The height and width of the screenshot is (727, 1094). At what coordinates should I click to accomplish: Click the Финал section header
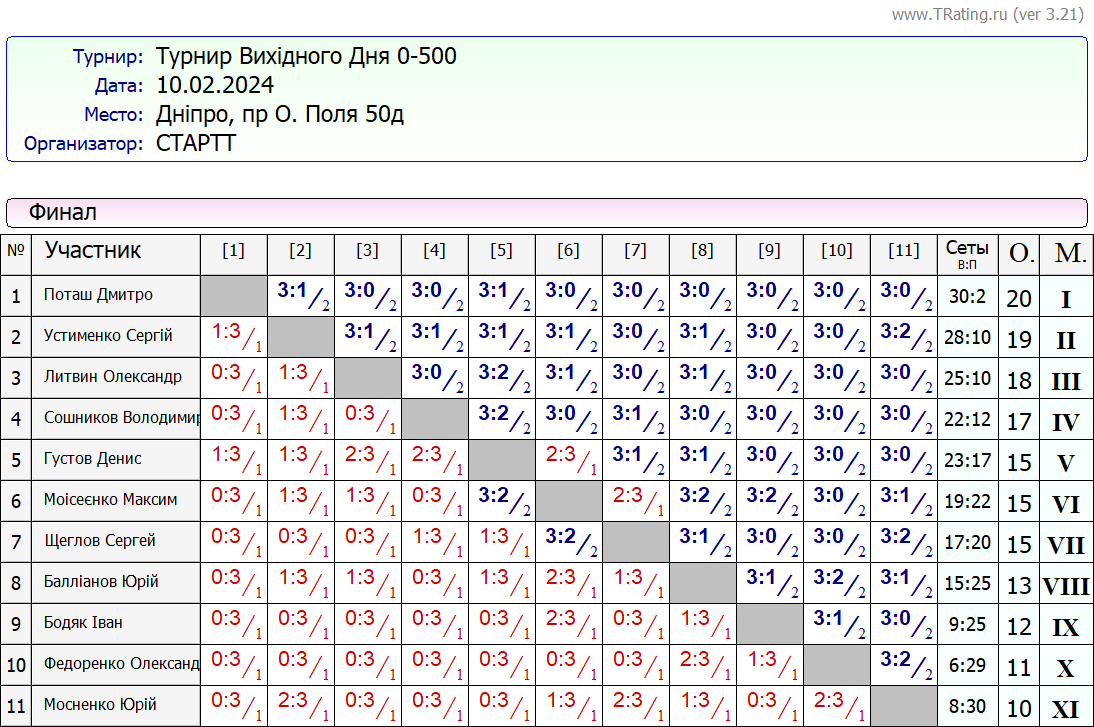tap(62, 212)
